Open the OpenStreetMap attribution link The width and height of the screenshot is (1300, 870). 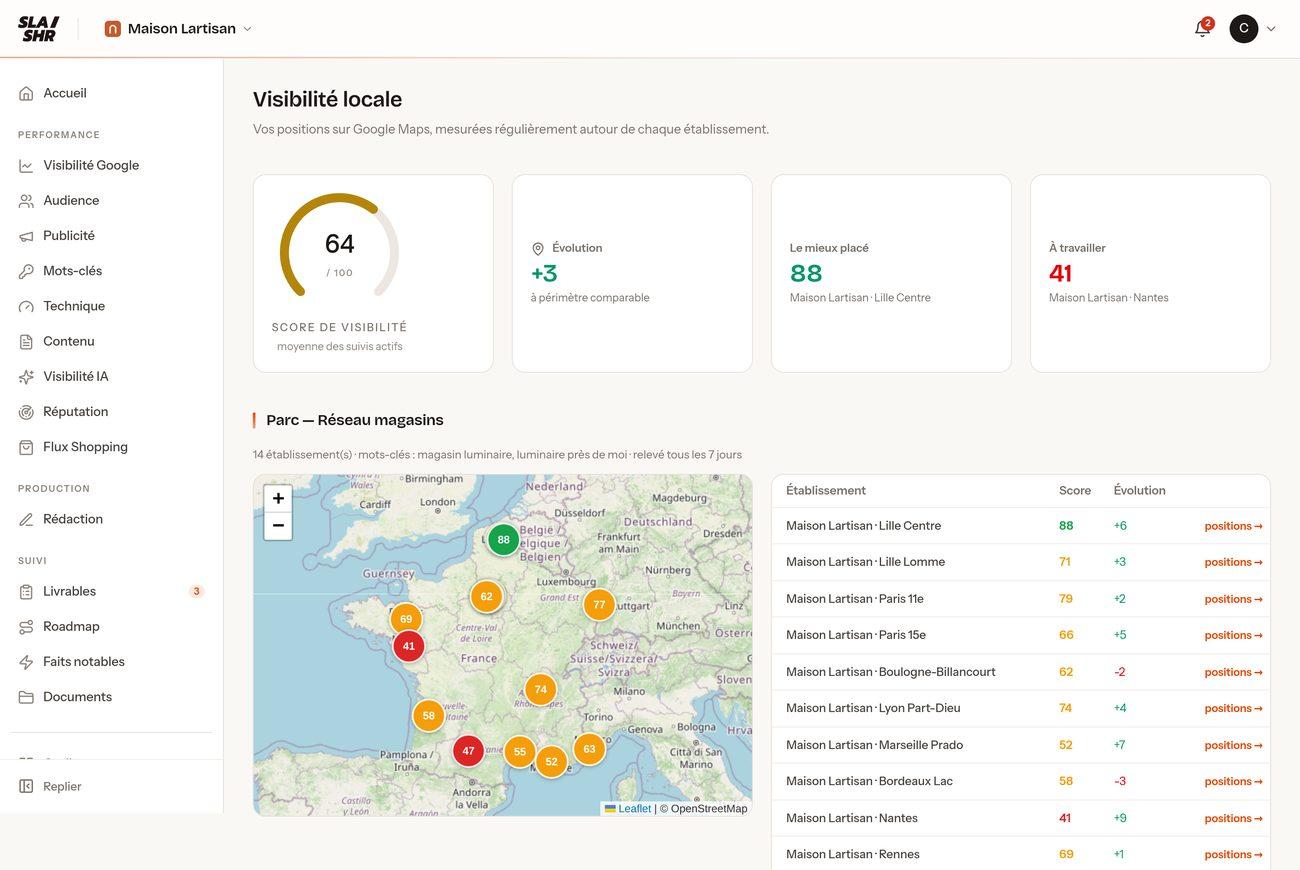[709, 808]
